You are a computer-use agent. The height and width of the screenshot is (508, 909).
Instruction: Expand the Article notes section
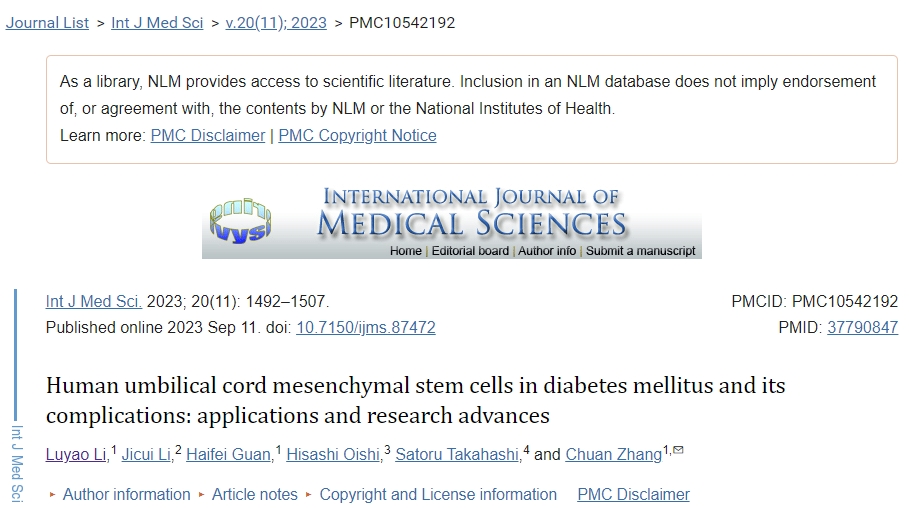point(254,494)
